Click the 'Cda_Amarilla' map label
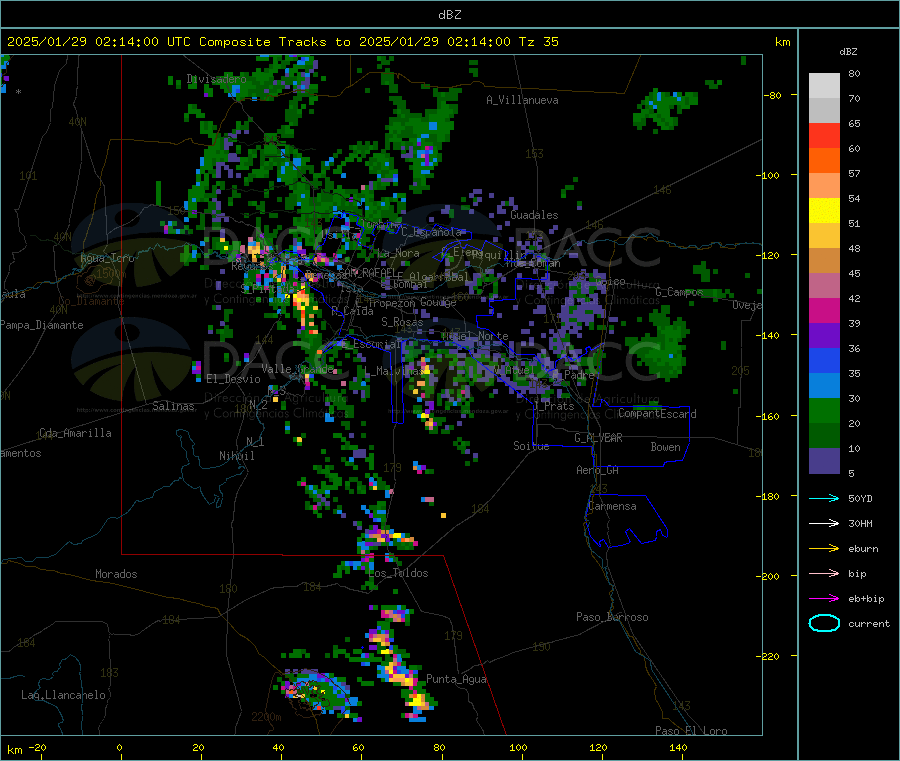Viewport: 900px width, 761px height. [x=75, y=433]
